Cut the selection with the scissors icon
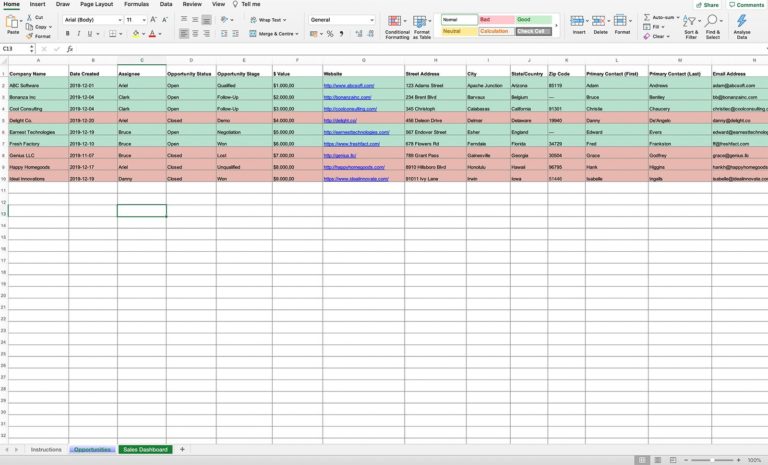 click(30, 17)
